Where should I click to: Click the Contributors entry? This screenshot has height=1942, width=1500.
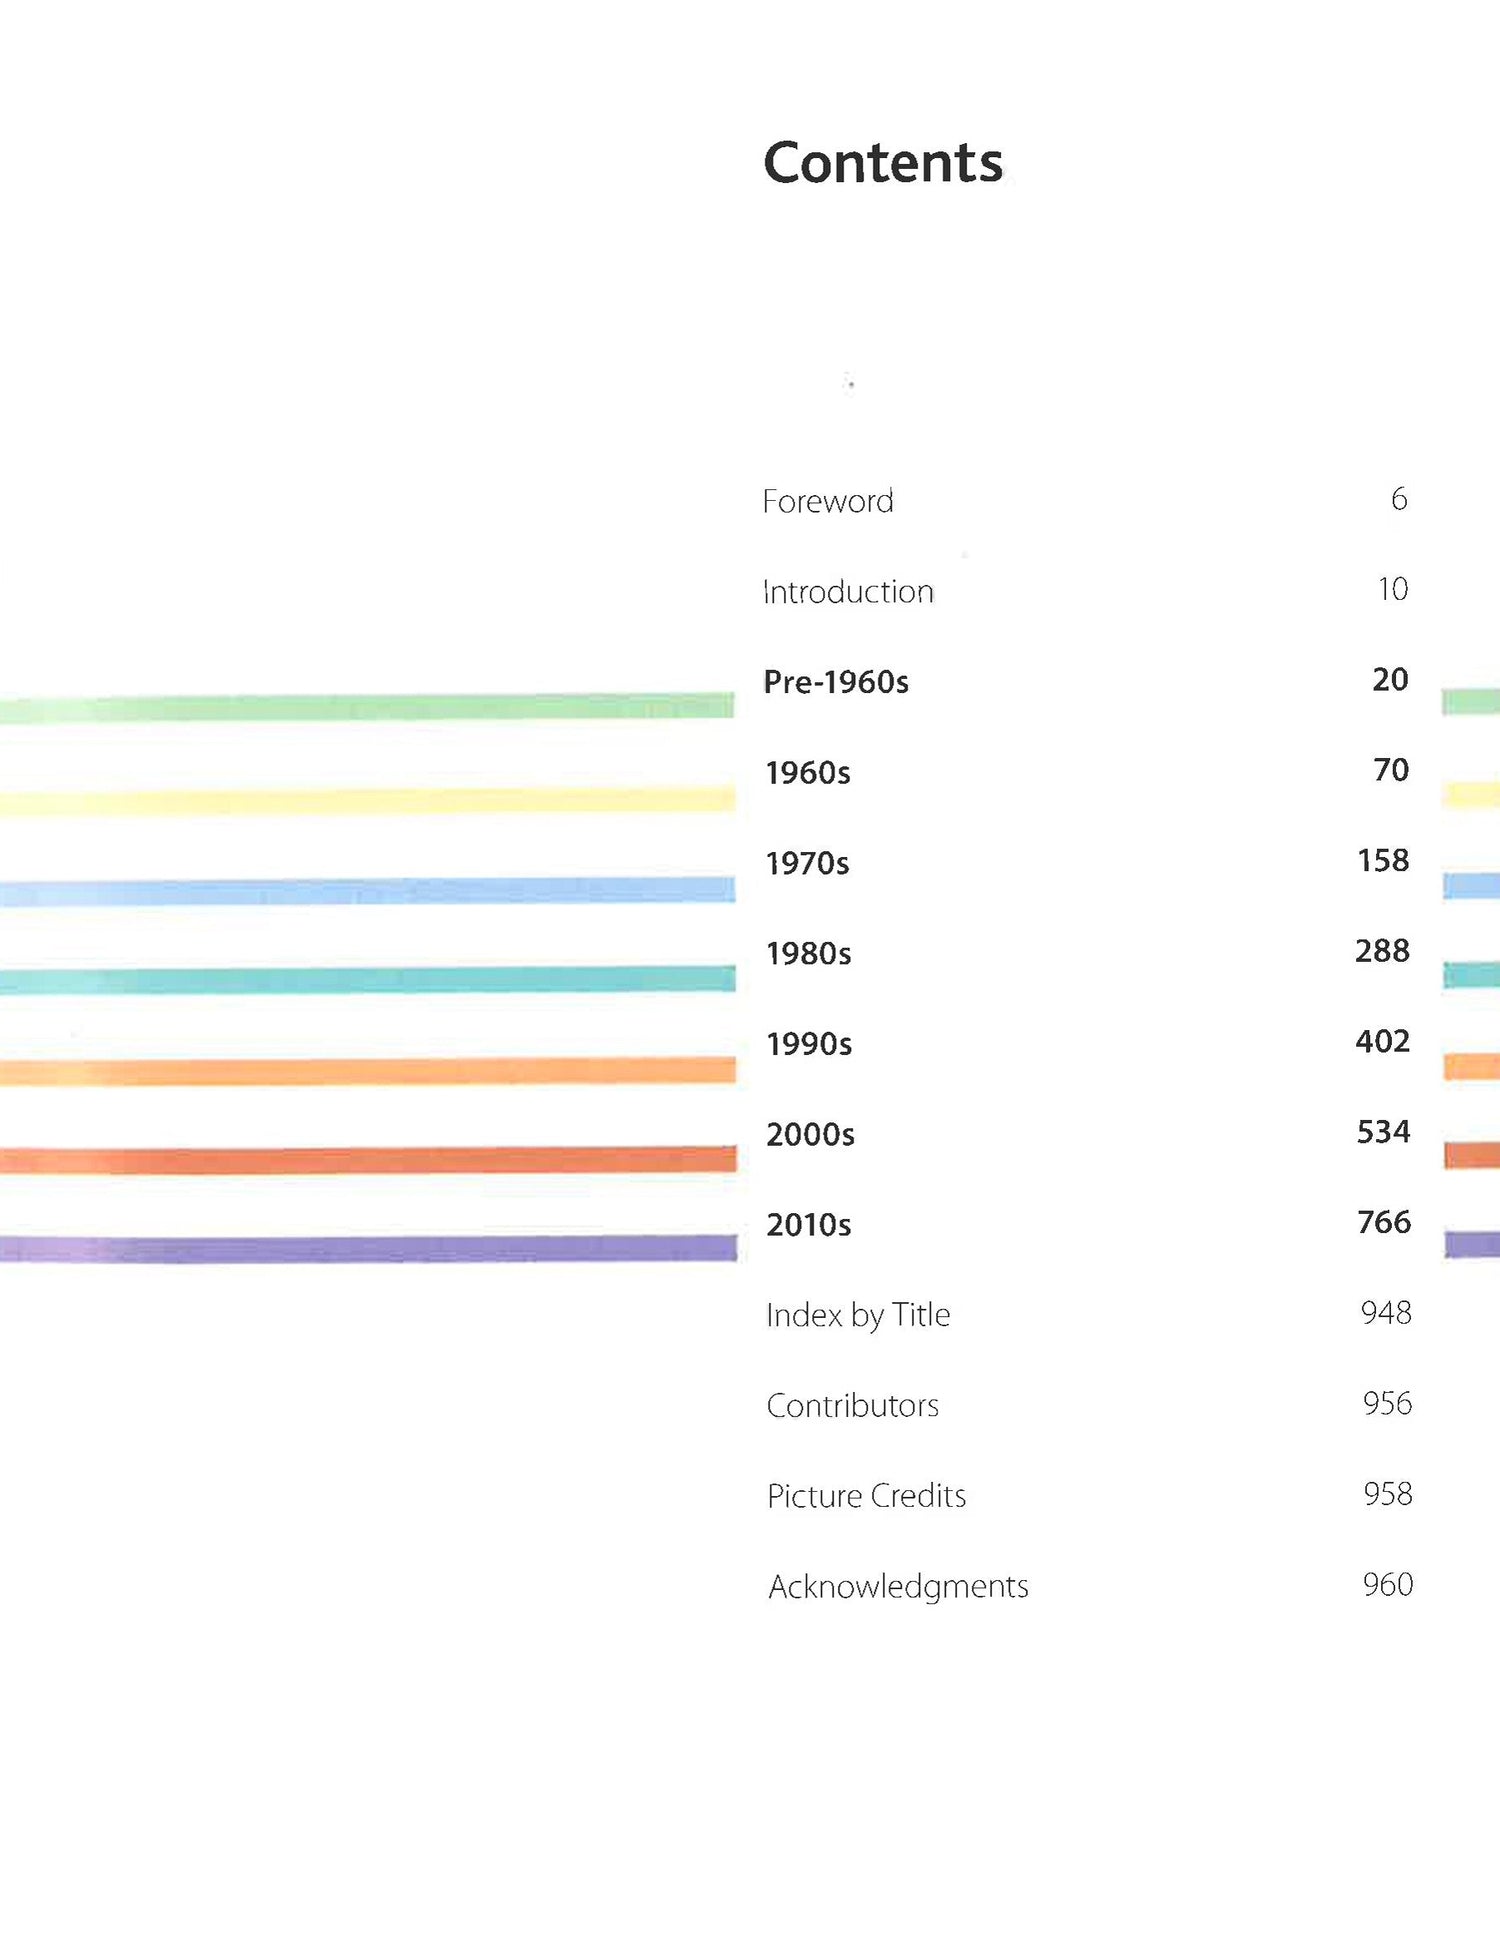click(852, 1406)
